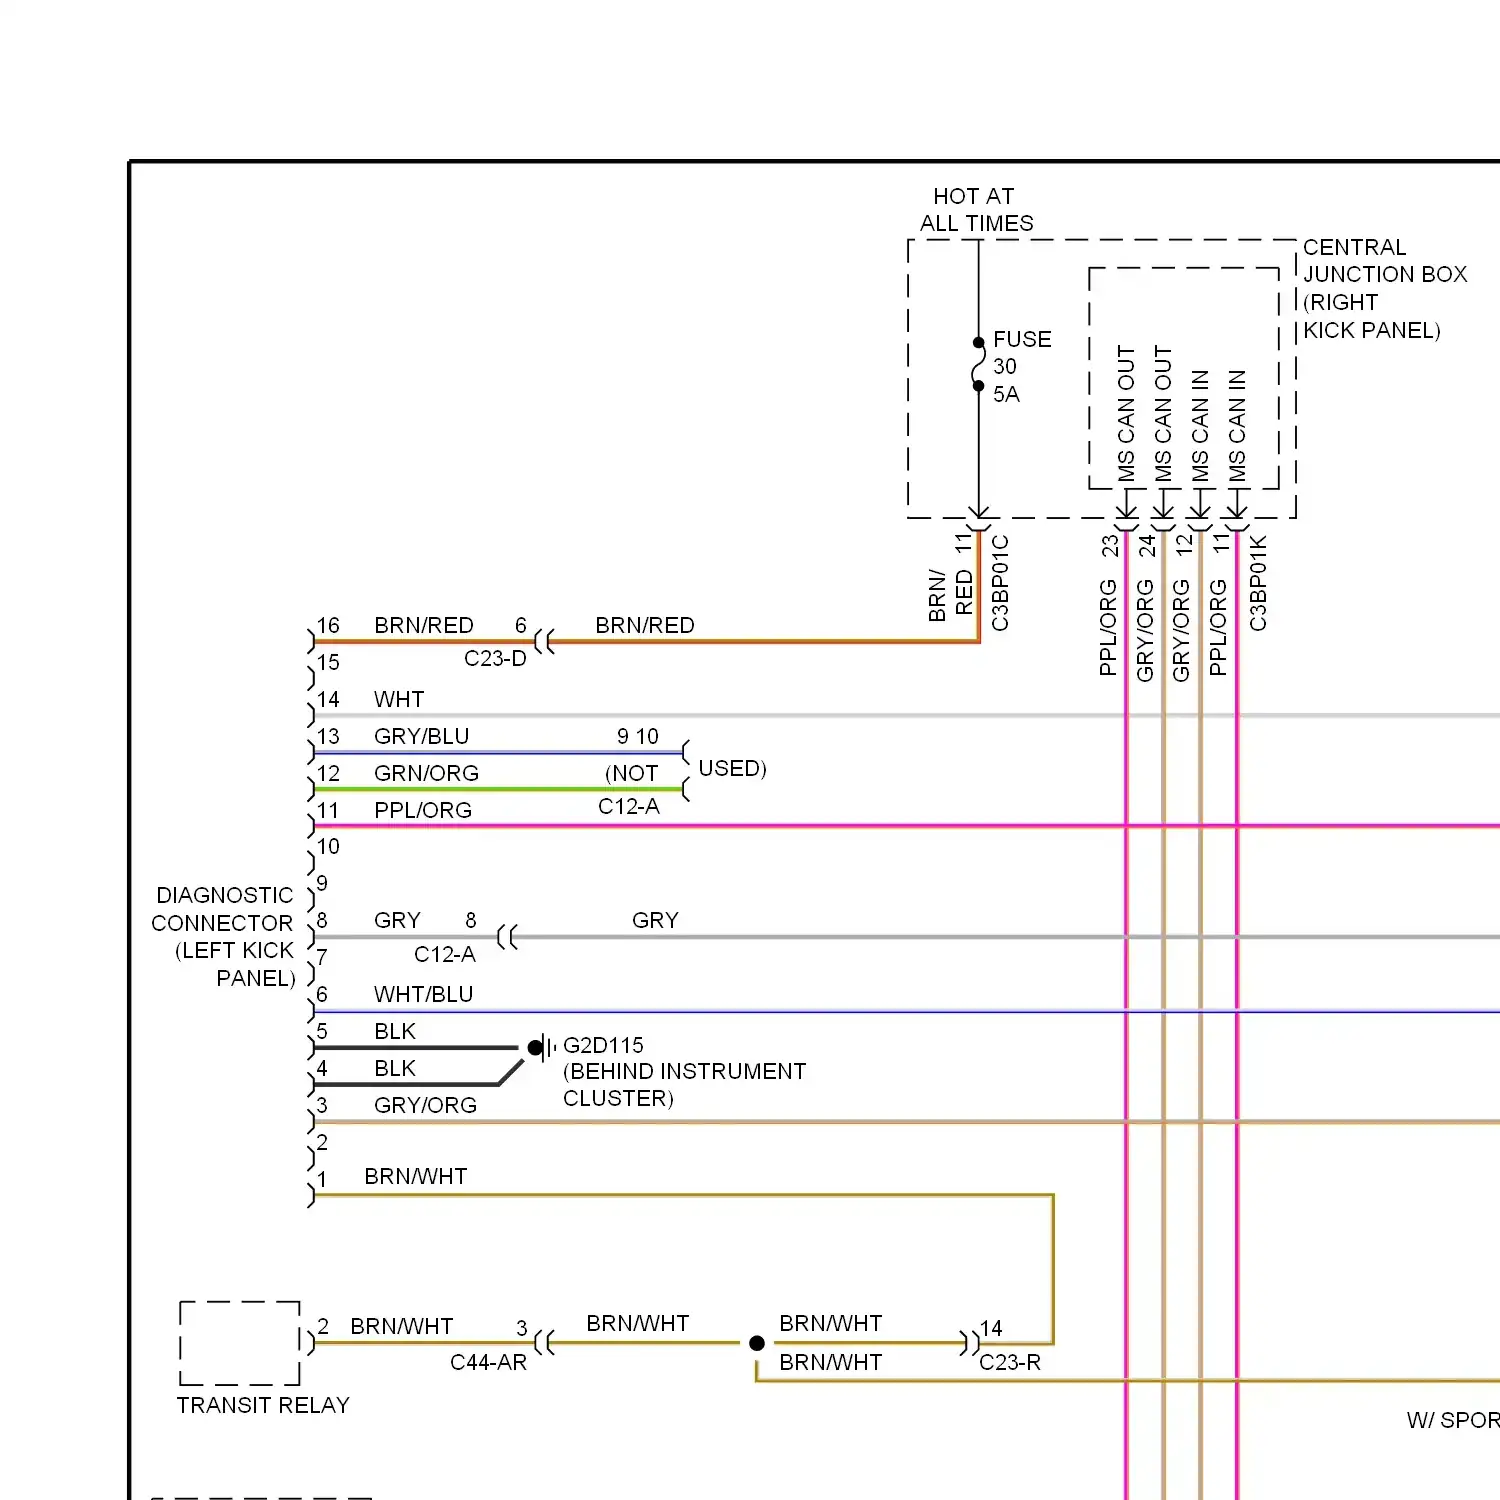The height and width of the screenshot is (1500, 1500).
Task: Click BRN/WHT label on diagnostic pin 1
Action: coord(416,1177)
